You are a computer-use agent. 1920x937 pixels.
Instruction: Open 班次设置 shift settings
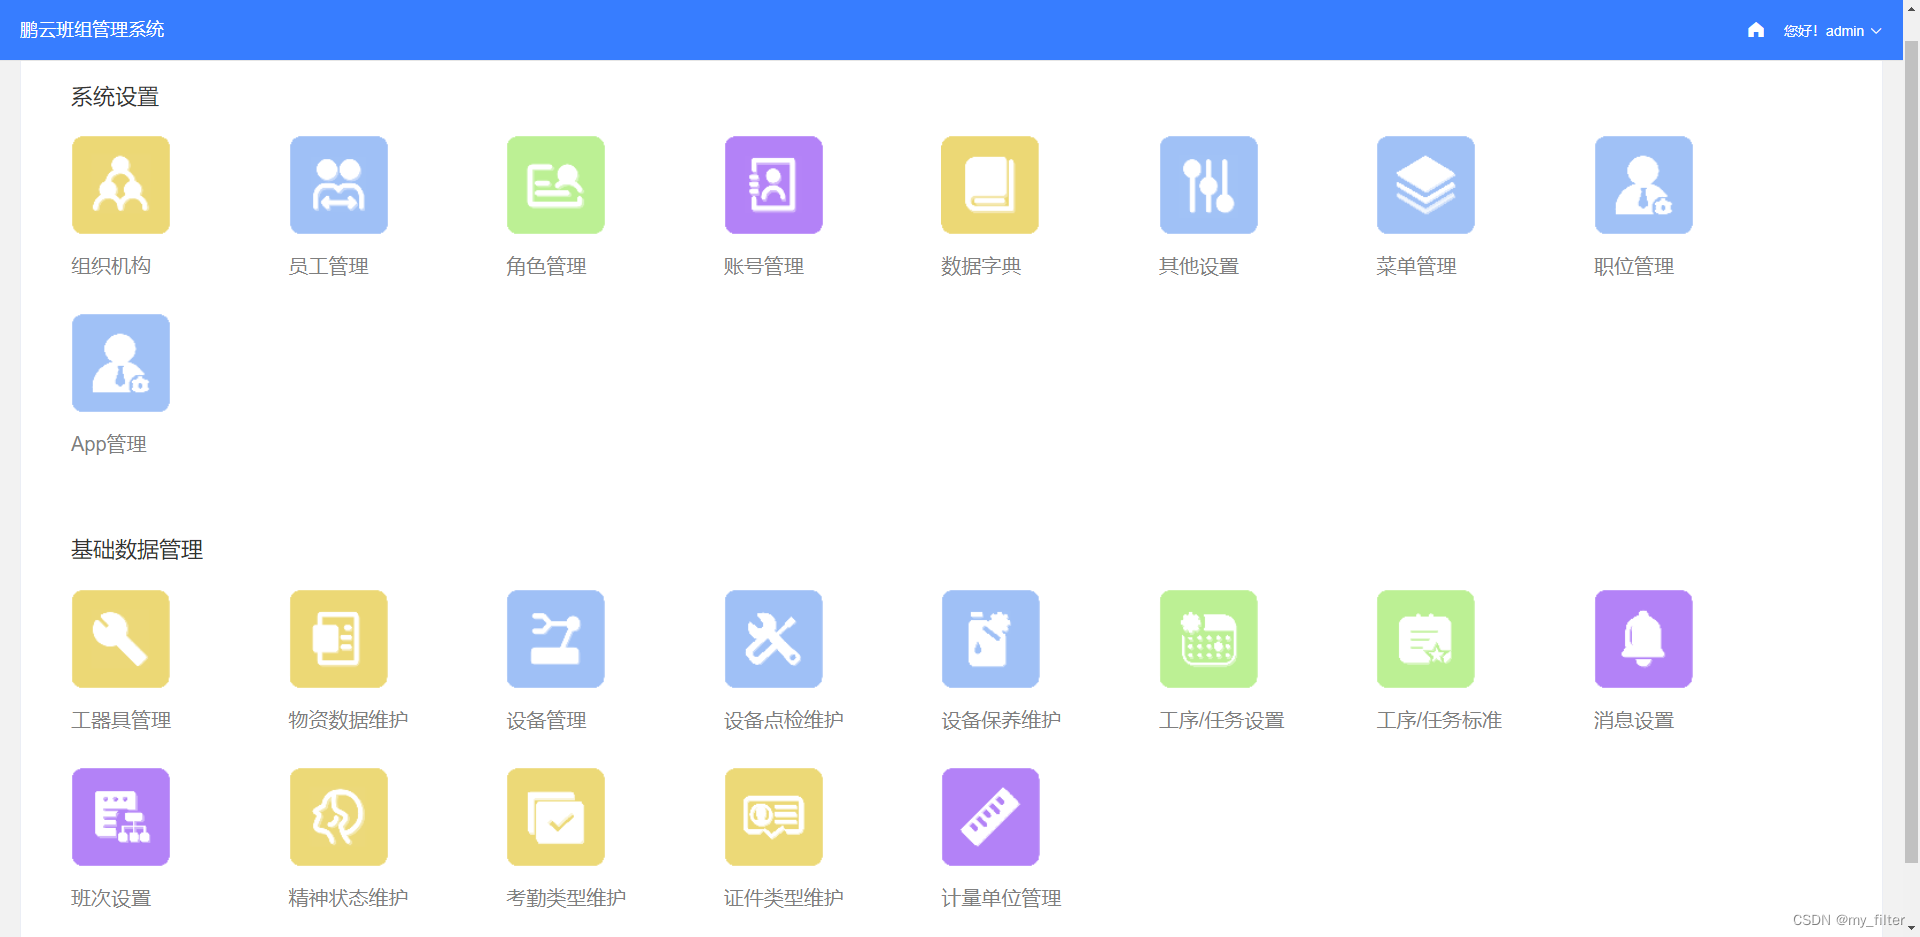pos(120,817)
